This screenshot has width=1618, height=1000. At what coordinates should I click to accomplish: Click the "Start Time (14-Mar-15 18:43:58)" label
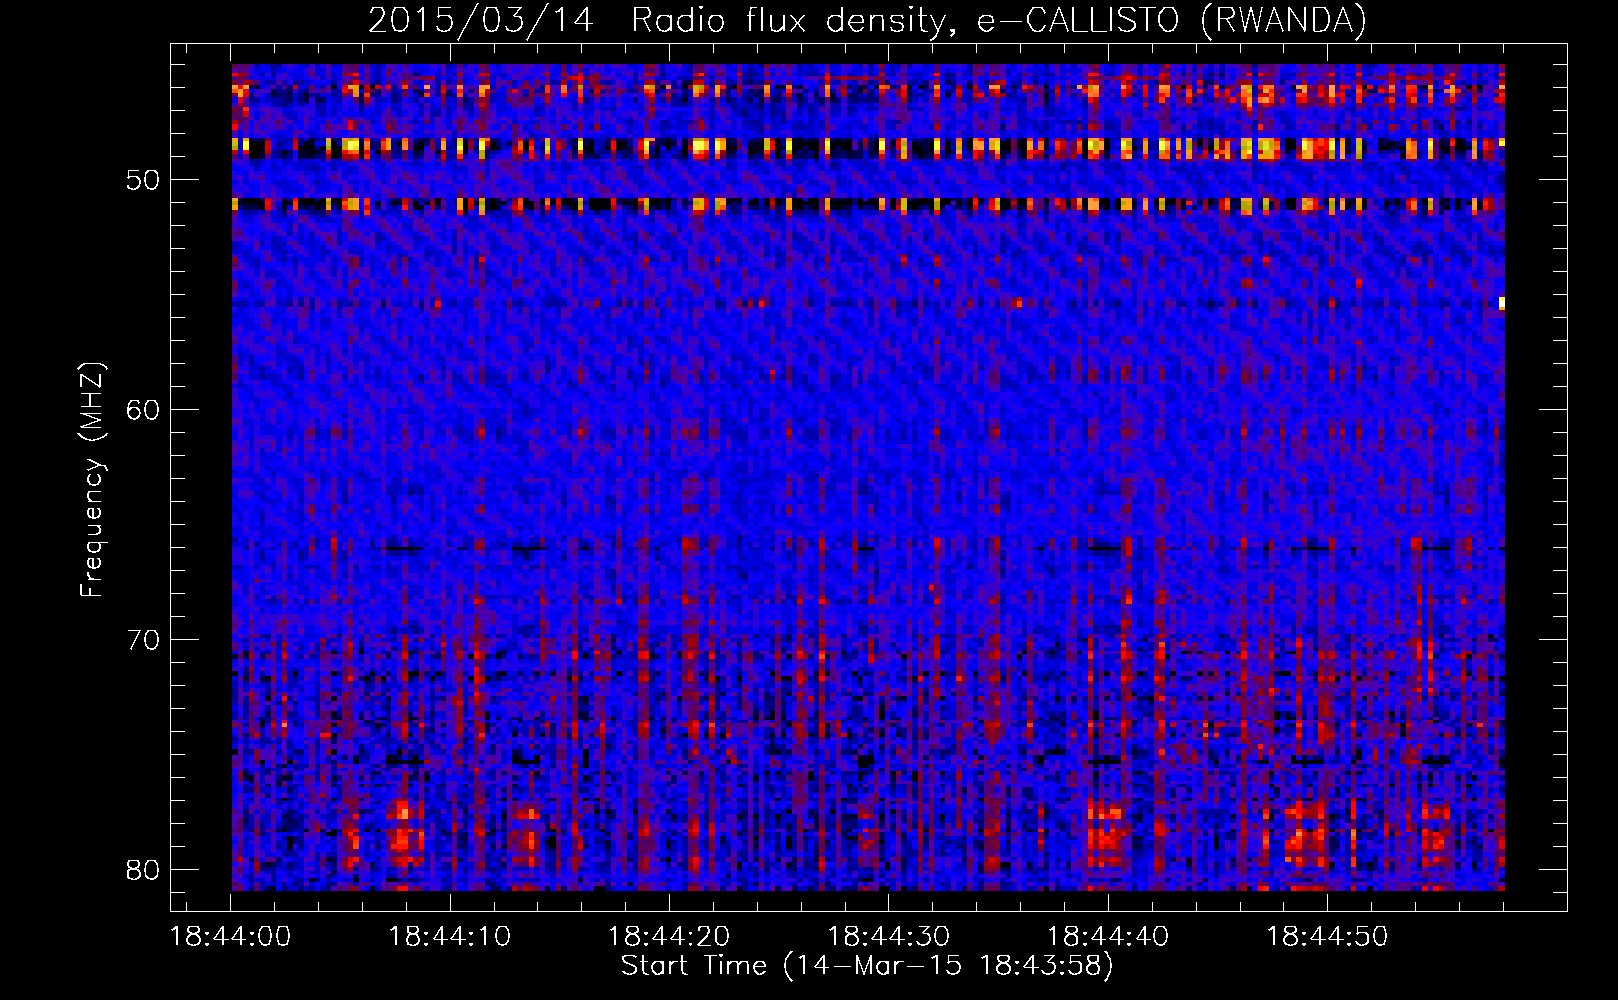pos(867,966)
